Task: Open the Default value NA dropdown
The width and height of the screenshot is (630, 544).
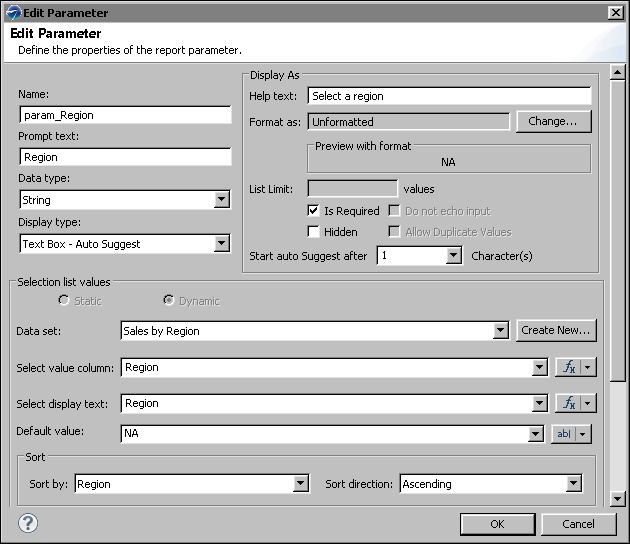Action: click(536, 434)
